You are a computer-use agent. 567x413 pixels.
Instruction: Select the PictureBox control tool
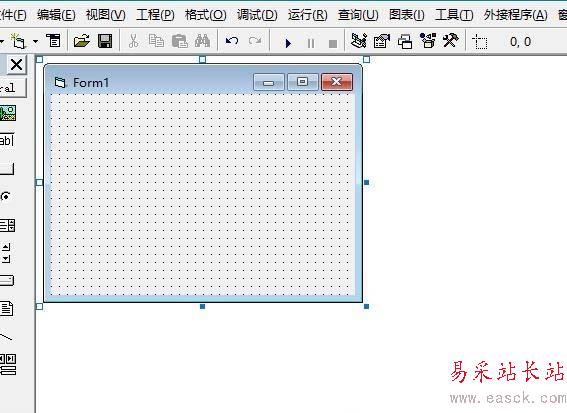coord(8,113)
